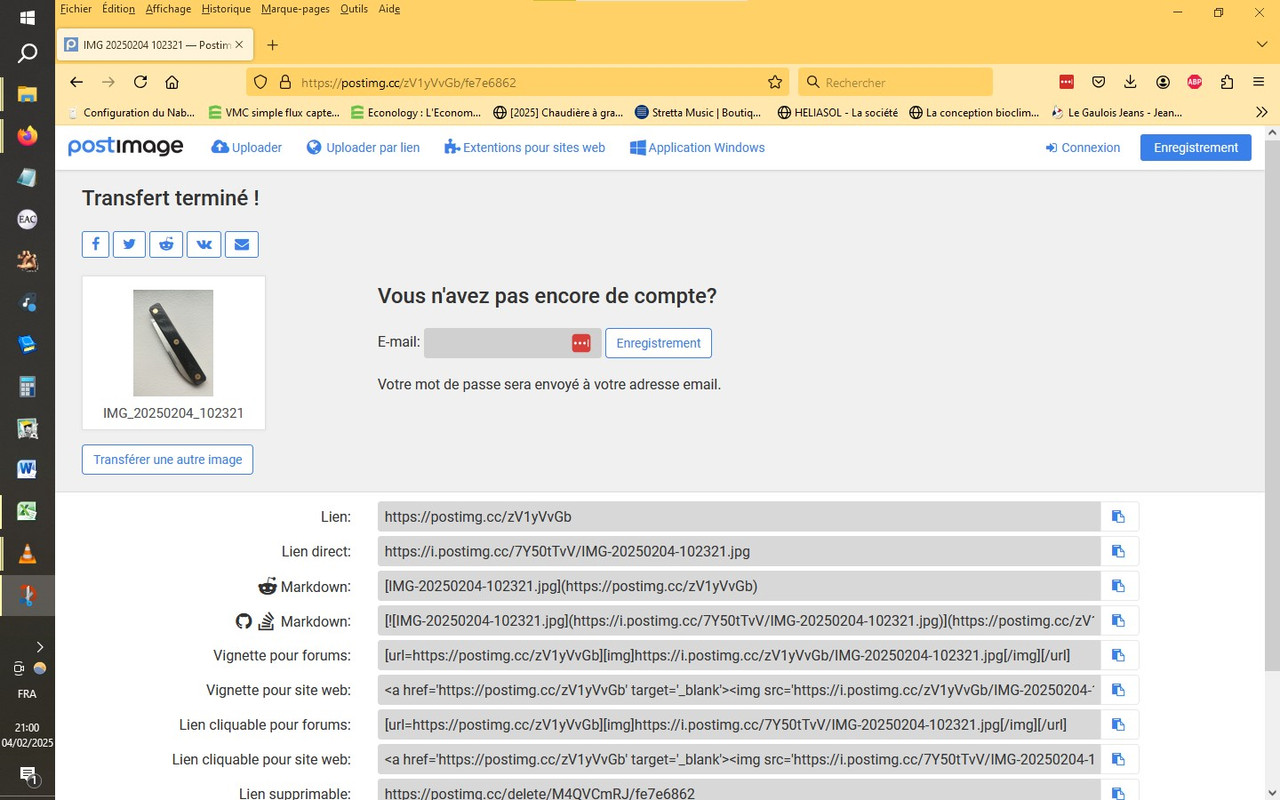1280x800 pixels.
Task: Share the image on Facebook
Action: coord(95,244)
